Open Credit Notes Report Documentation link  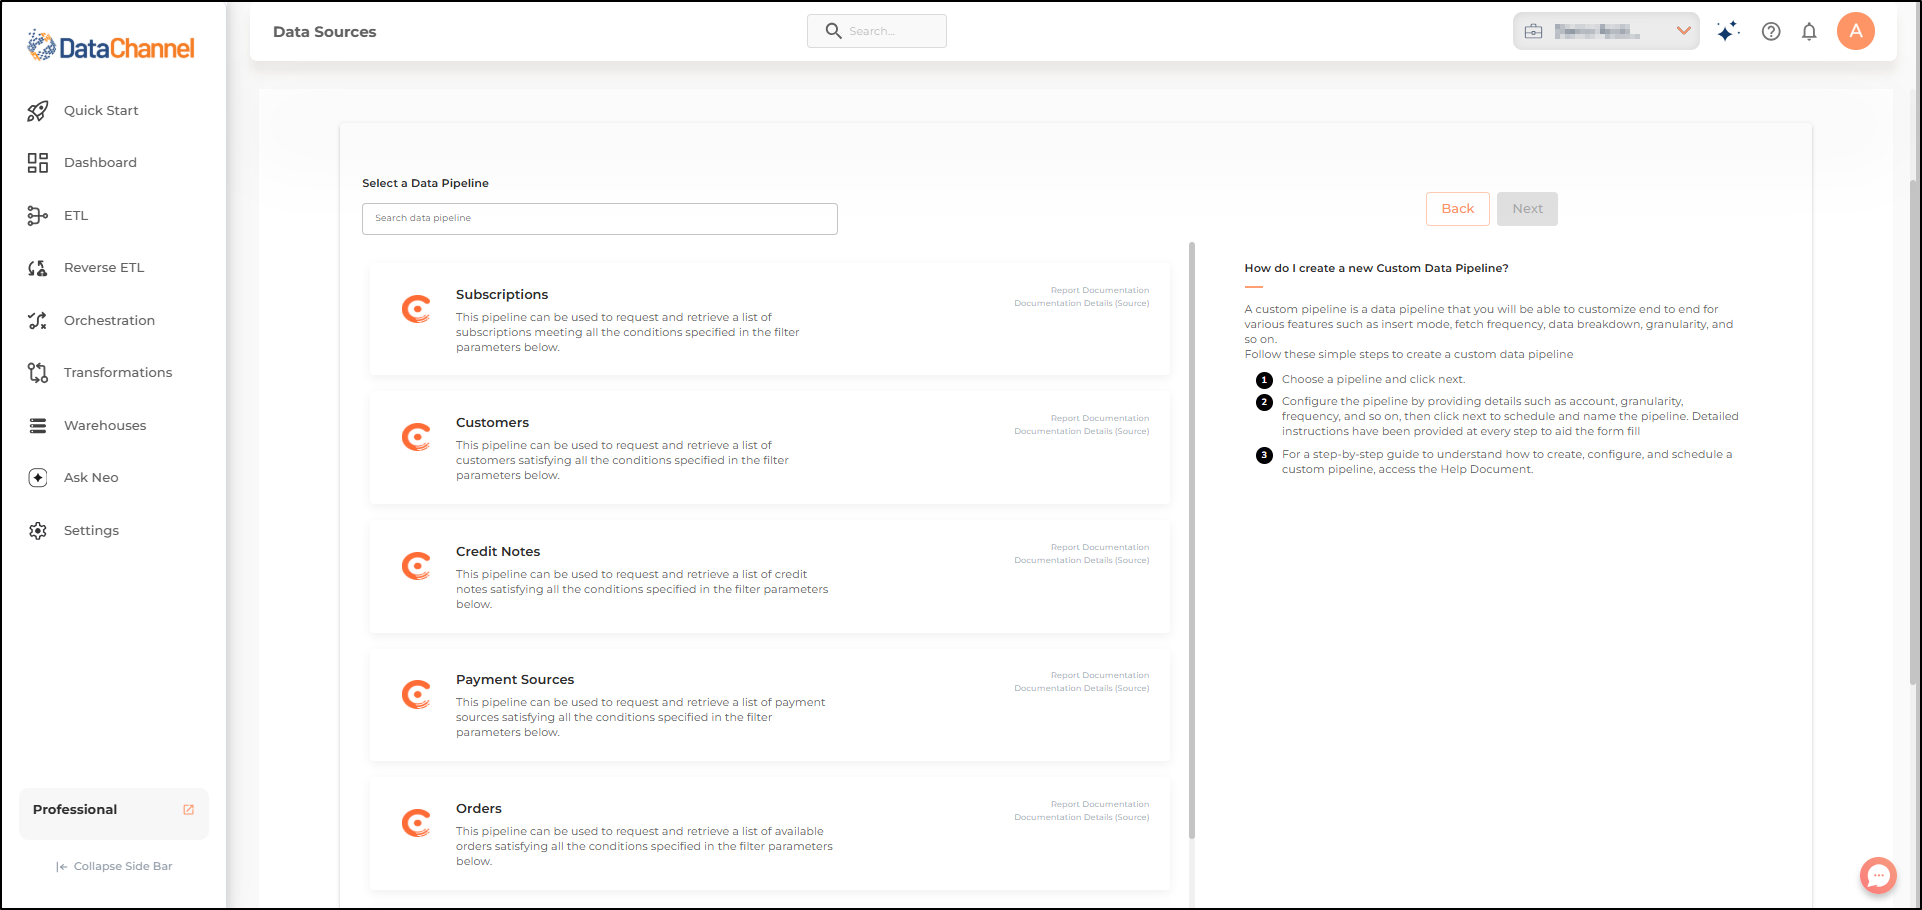(1100, 548)
